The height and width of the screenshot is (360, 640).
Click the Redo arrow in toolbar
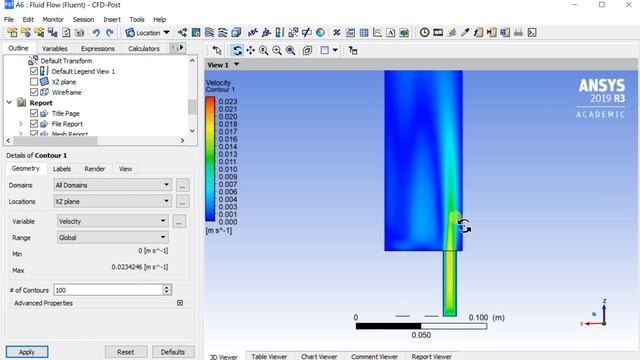click(109, 33)
